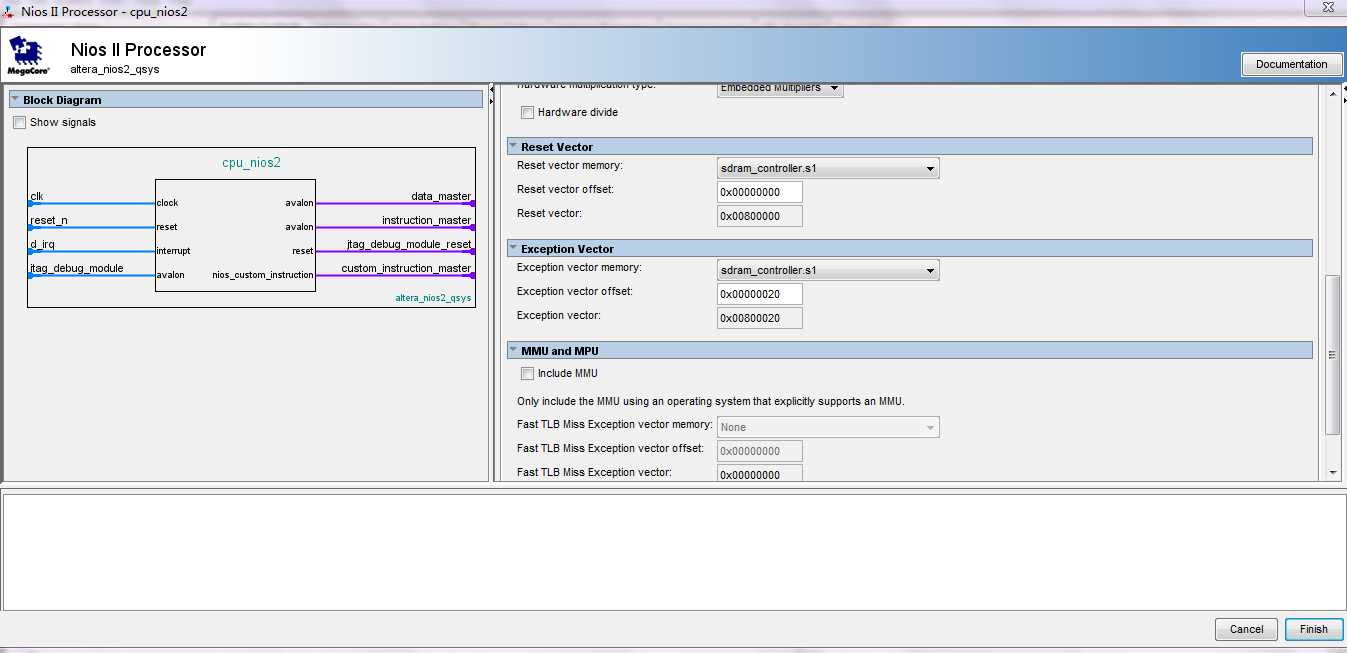
Task: Collapse the Reset Vector section
Action: (513, 147)
